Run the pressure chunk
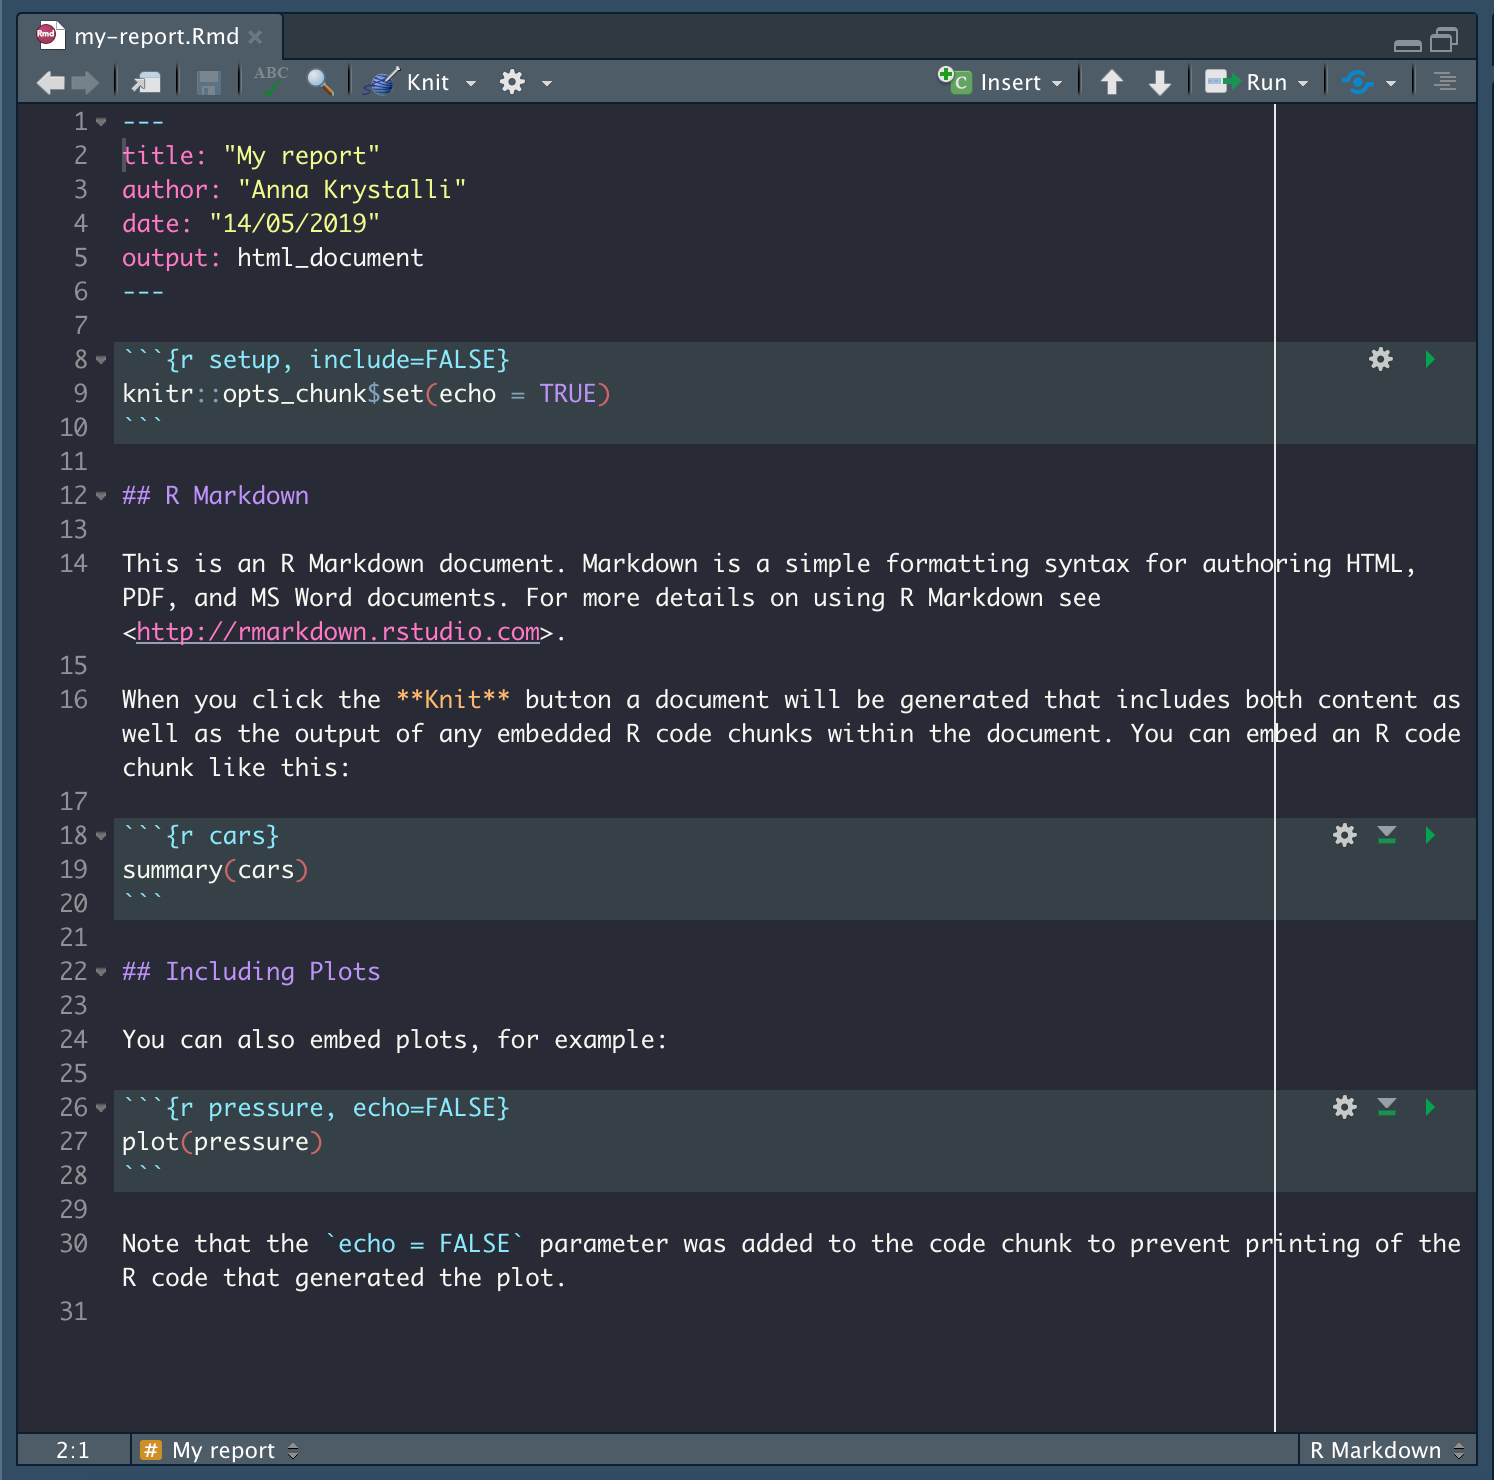 click(x=1430, y=1107)
